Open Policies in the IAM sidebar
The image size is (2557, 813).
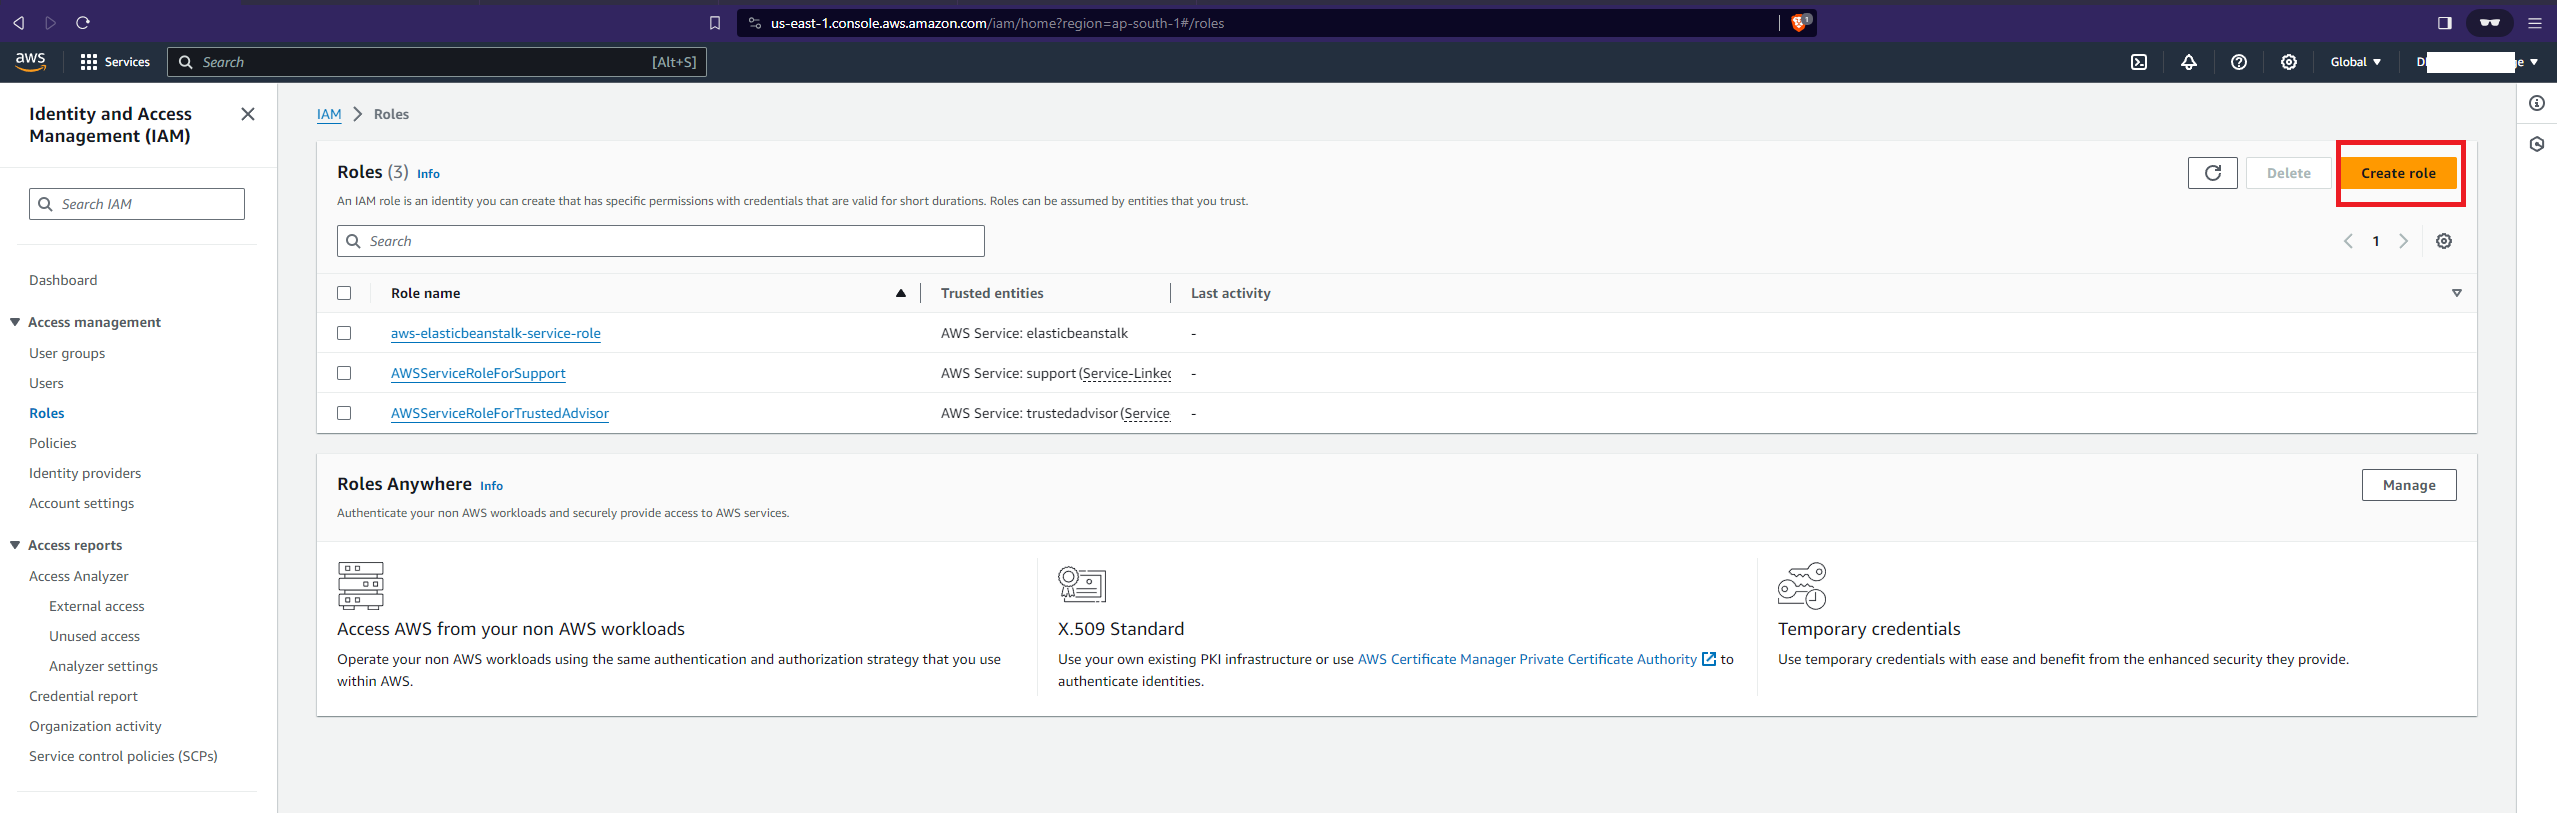pyautogui.click(x=52, y=443)
